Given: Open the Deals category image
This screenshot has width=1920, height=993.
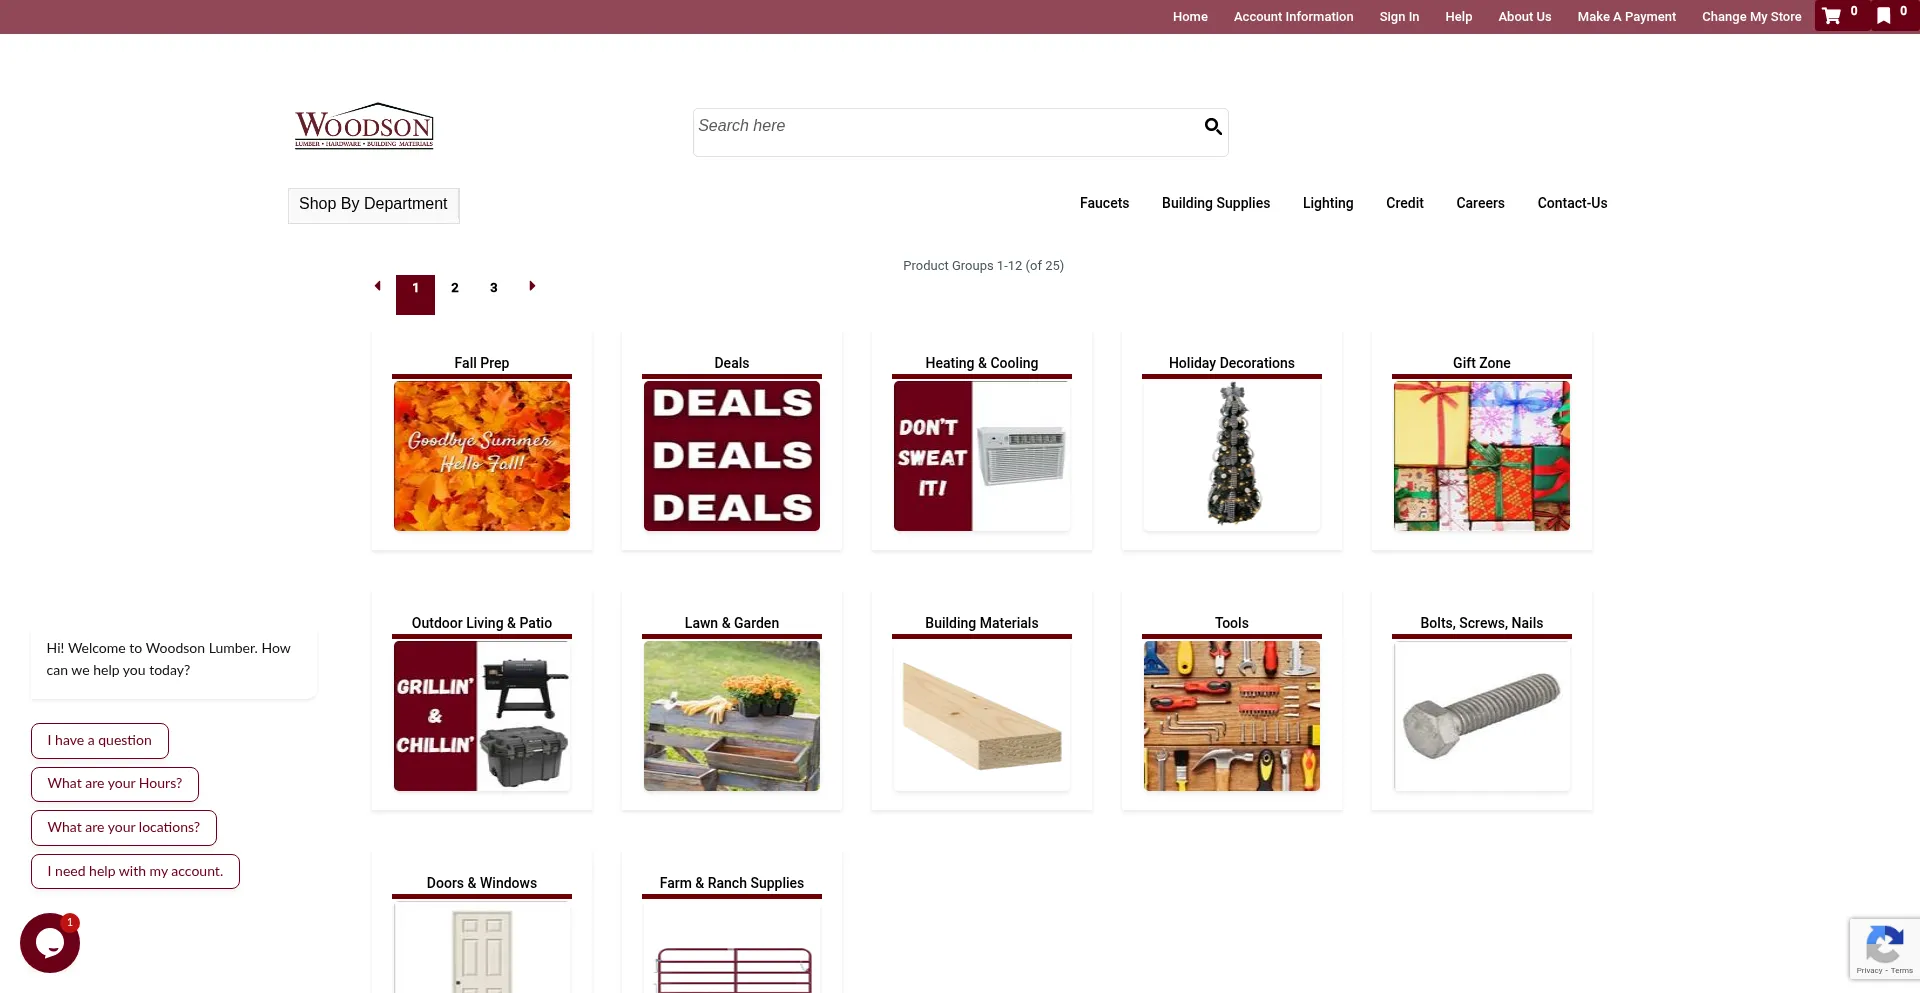Looking at the screenshot, I should point(732,456).
